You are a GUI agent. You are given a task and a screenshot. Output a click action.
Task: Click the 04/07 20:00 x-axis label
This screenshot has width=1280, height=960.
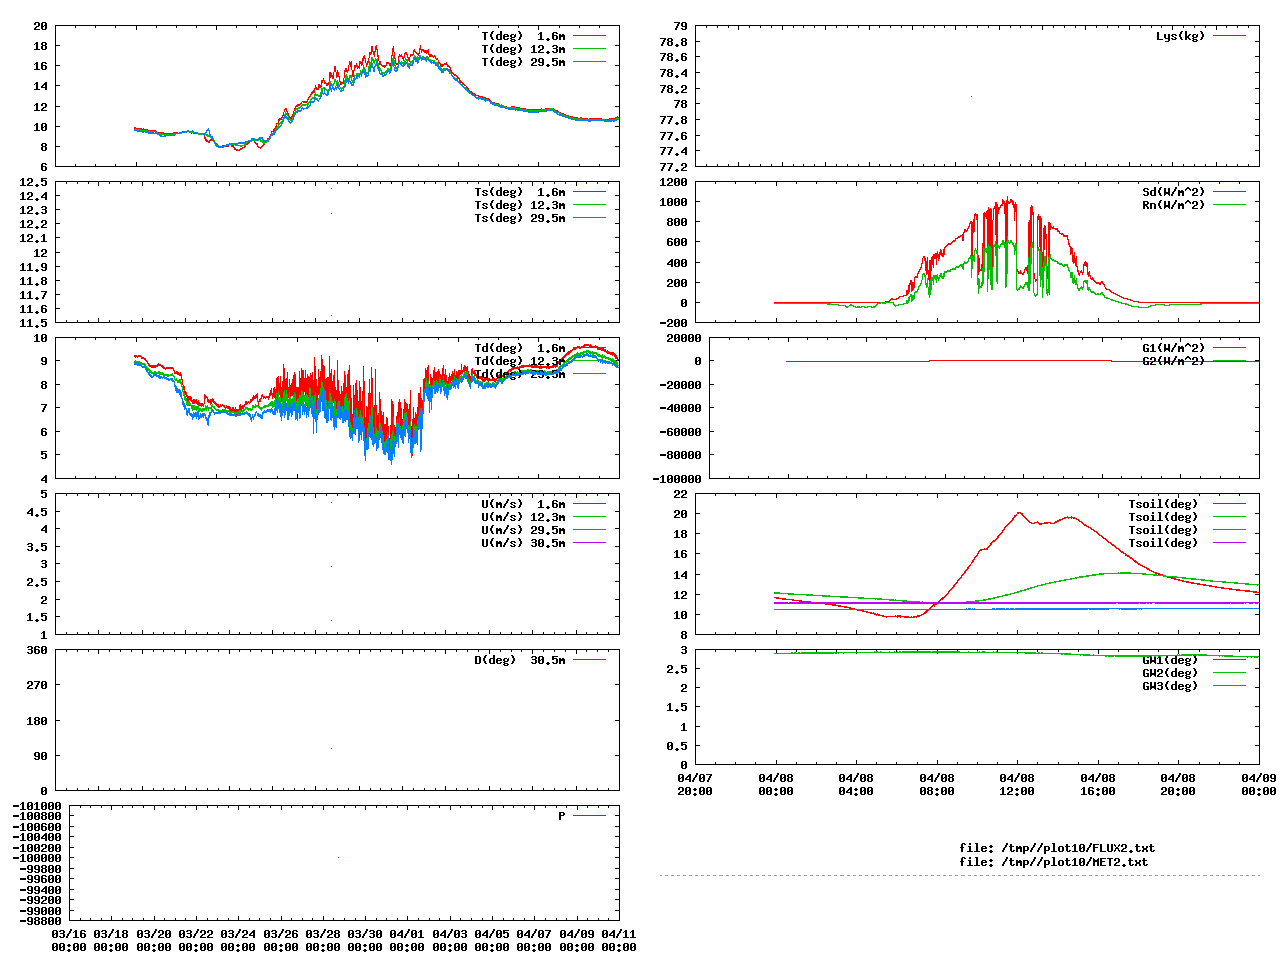coord(695,784)
